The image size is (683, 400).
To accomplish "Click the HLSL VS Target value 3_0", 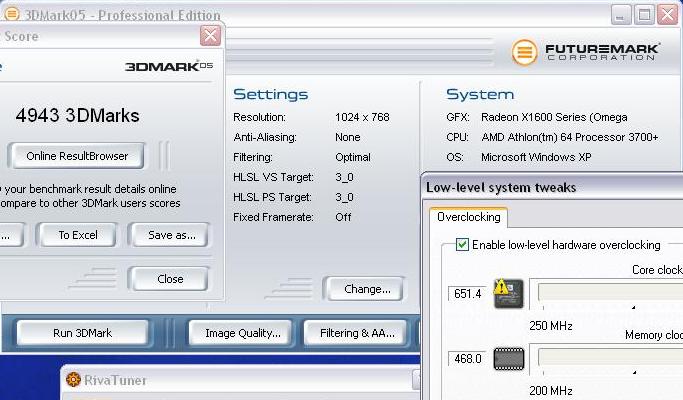I will [344, 177].
